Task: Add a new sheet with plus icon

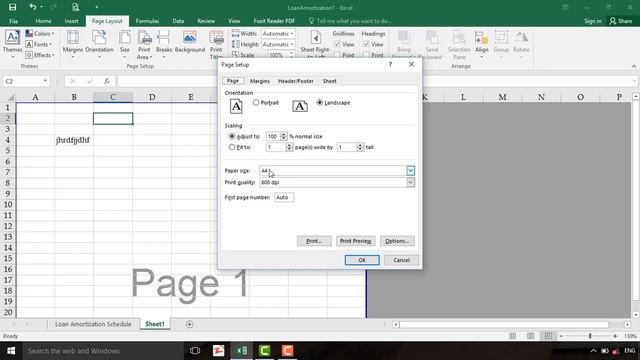Action: [189, 324]
